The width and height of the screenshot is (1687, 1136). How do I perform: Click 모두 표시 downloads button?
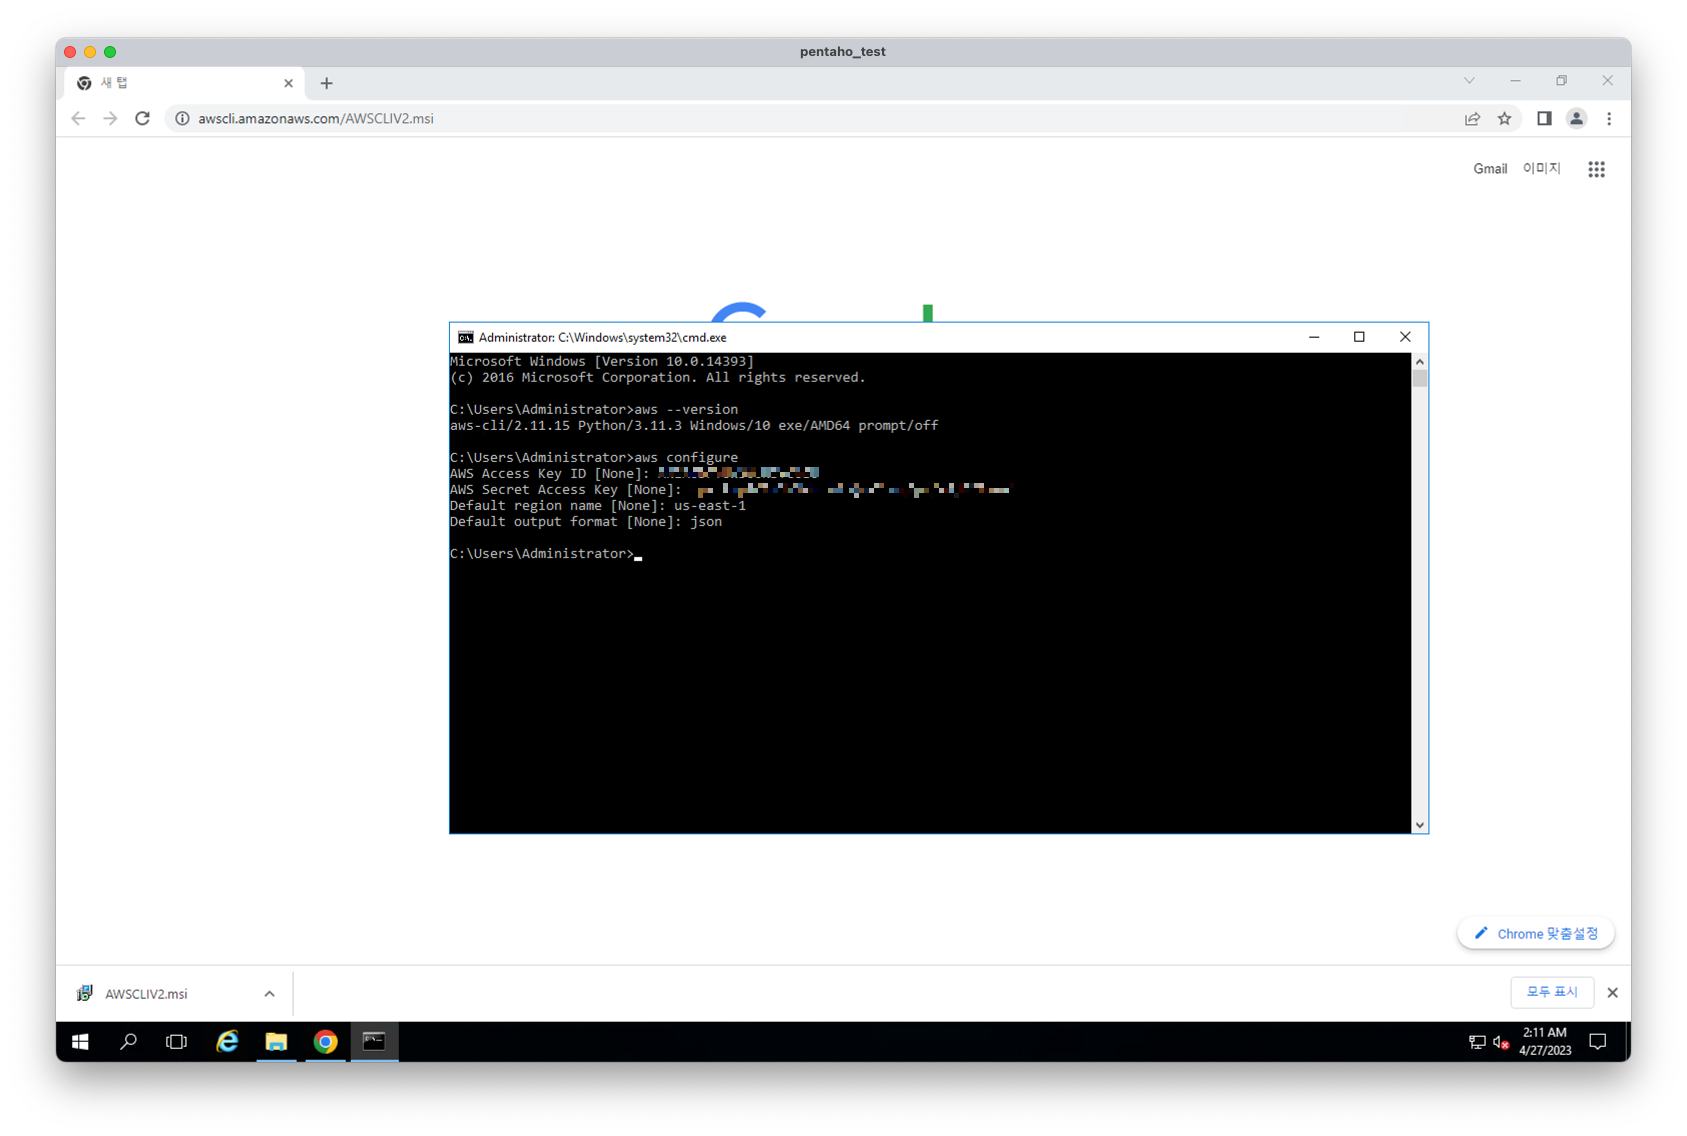coord(1551,992)
